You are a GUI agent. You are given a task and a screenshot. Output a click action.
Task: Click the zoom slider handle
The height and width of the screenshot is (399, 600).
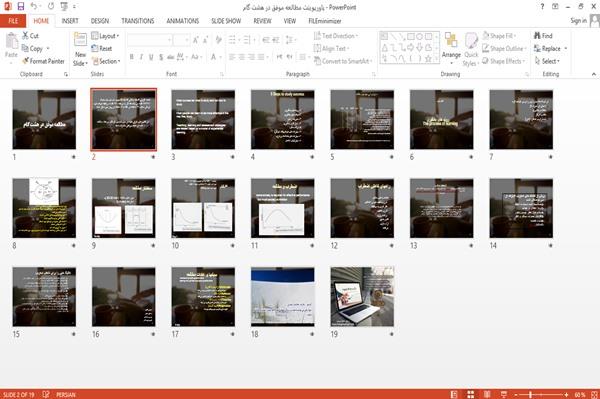(531, 394)
